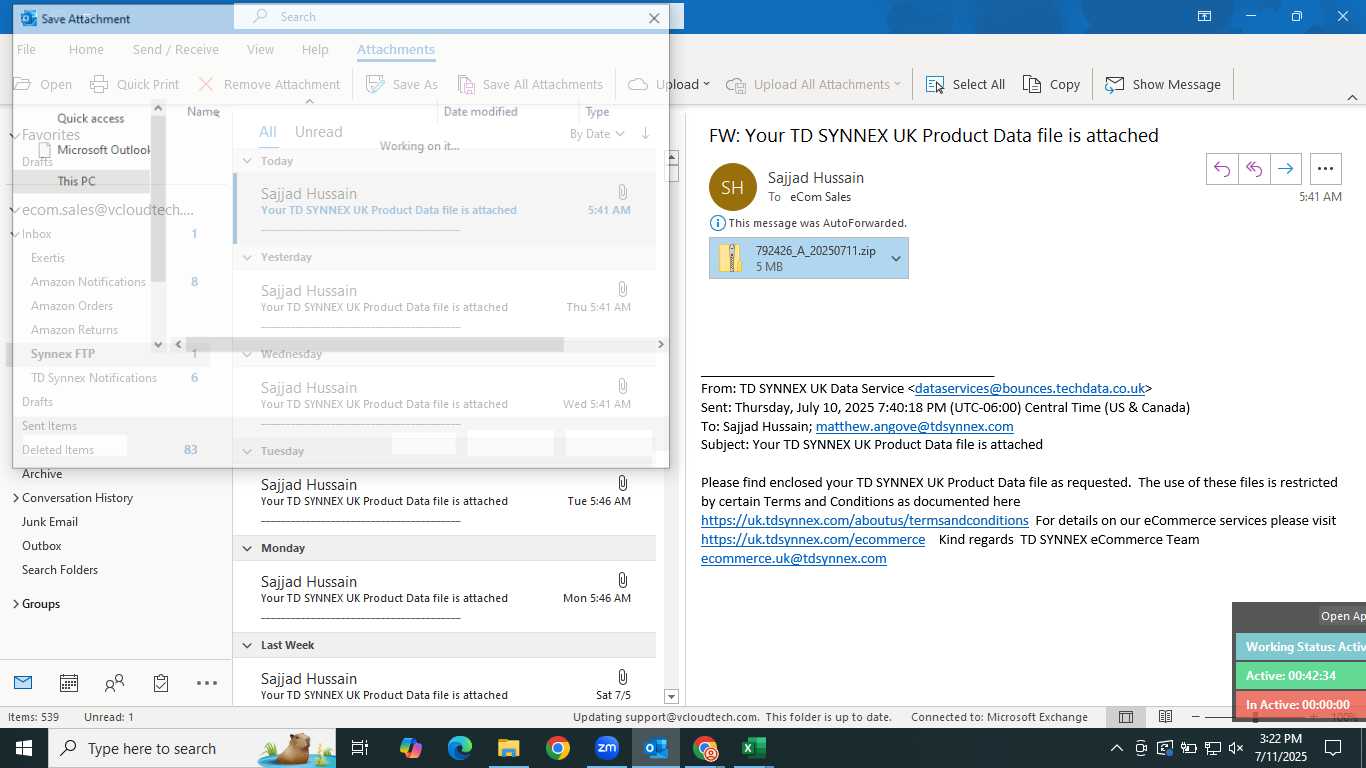Click Save All Attachments in ribbon
The width and height of the screenshot is (1366, 768).
click(530, 84)
